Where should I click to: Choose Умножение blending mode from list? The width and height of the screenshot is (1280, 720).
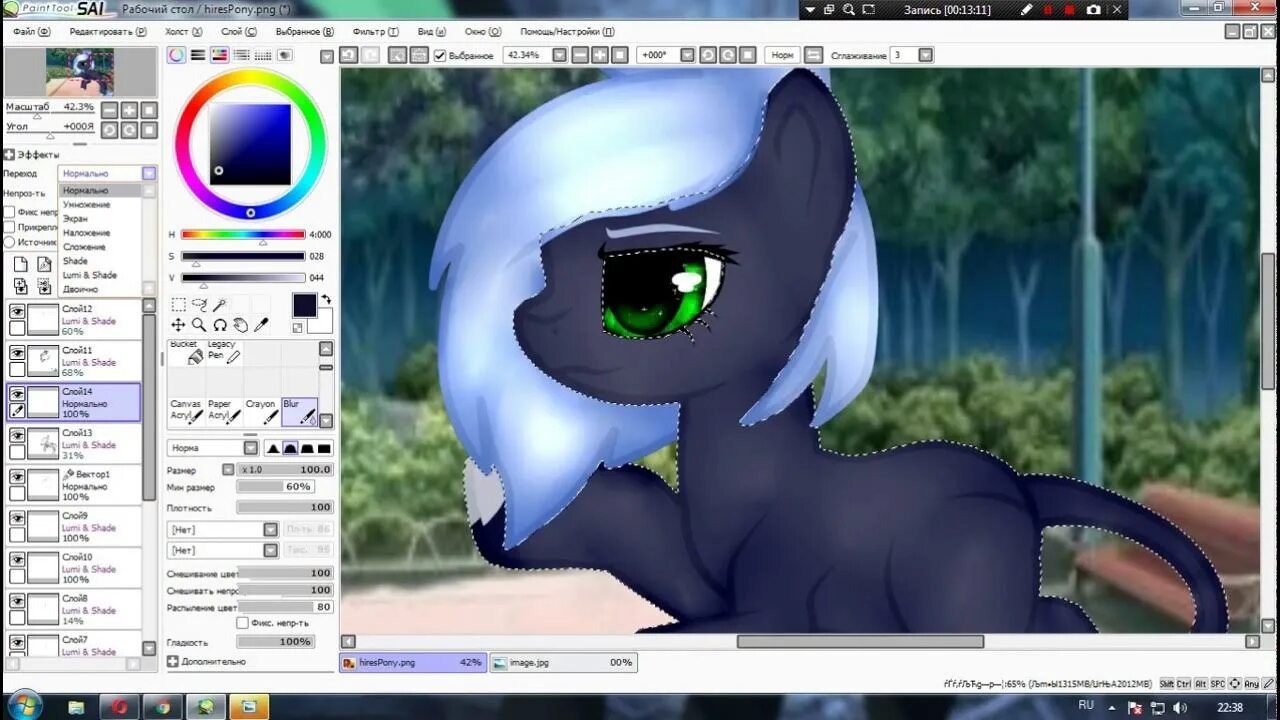pos(86,204)
